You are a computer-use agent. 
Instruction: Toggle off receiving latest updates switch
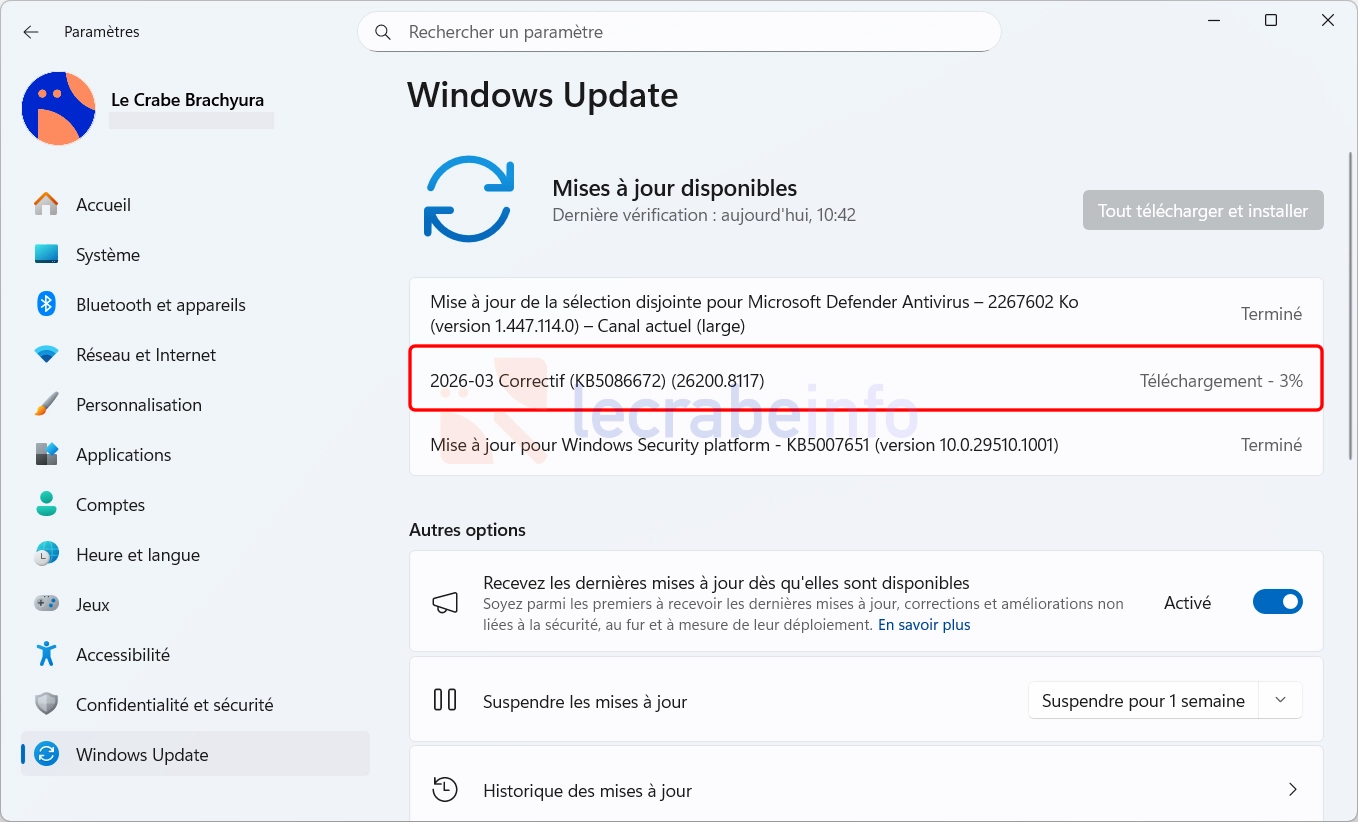pos(1277,602)
